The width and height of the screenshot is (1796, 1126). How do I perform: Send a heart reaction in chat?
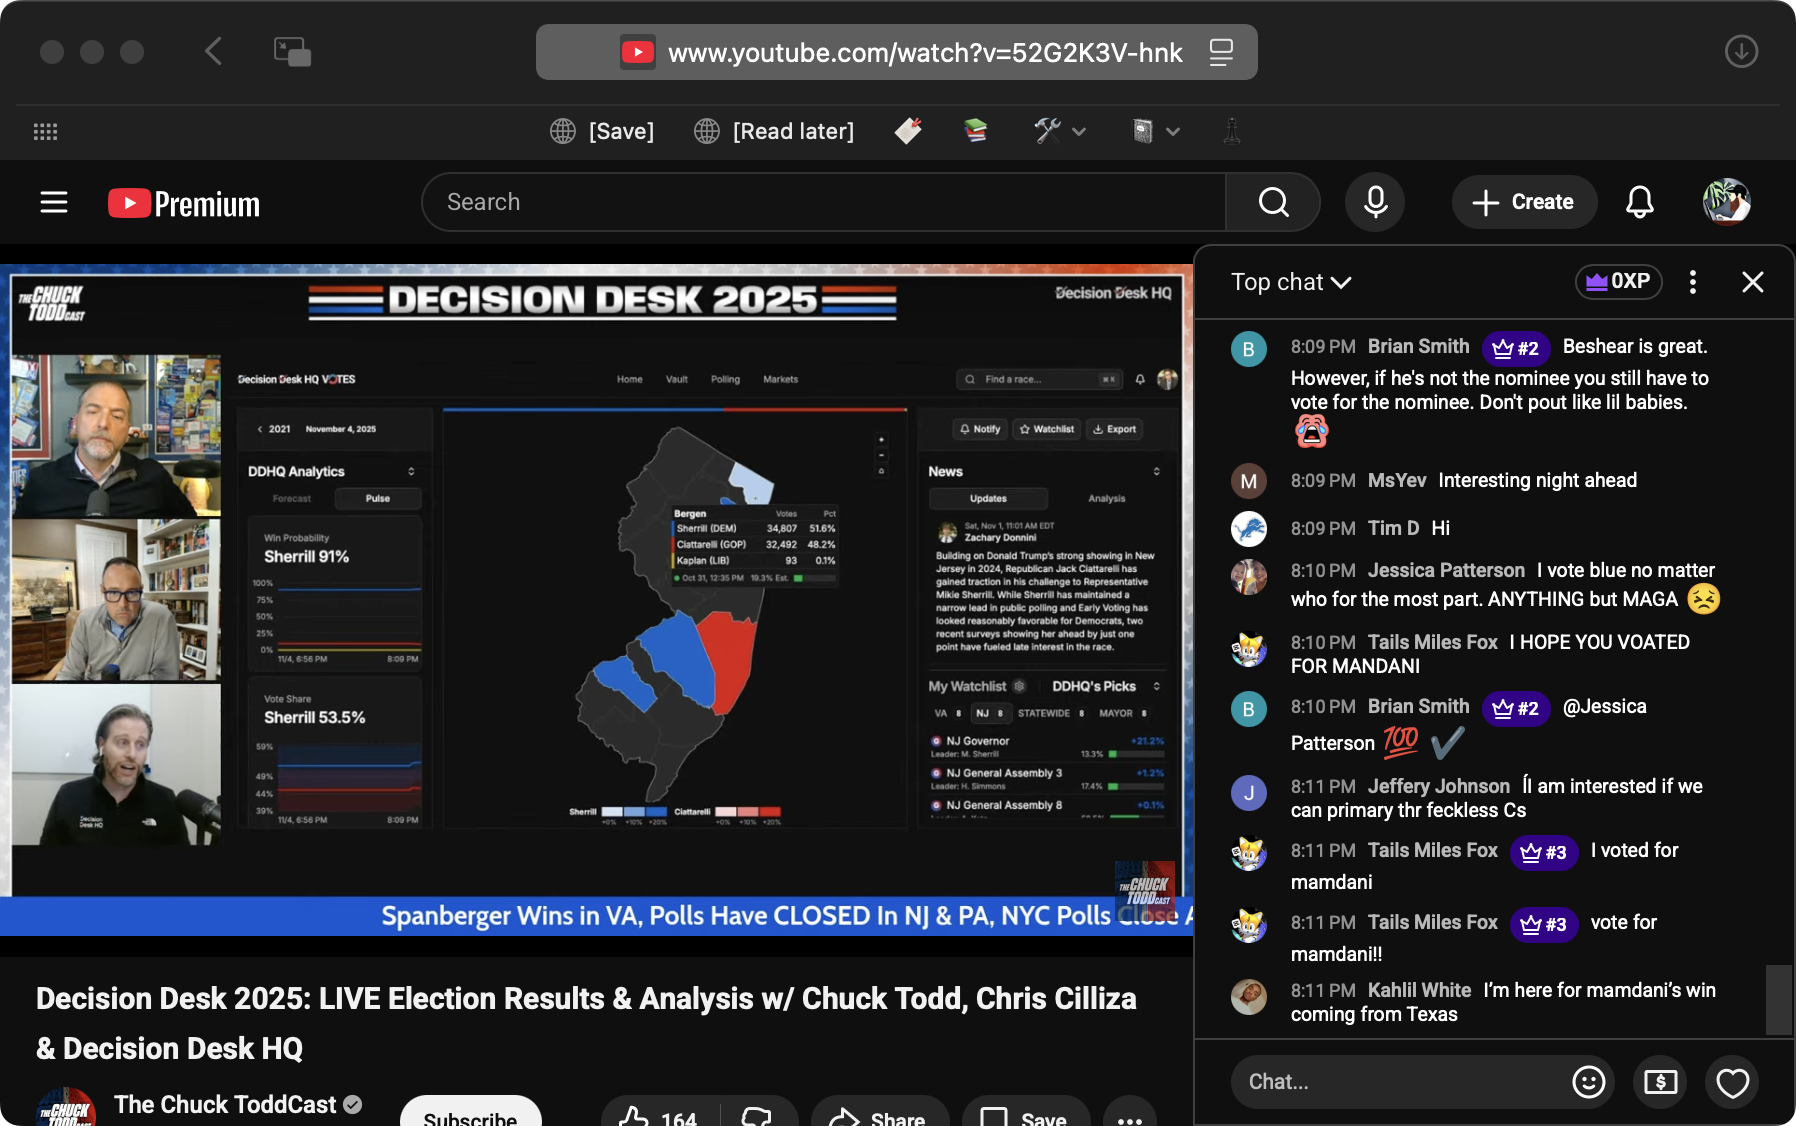tap(1732, 1081)
